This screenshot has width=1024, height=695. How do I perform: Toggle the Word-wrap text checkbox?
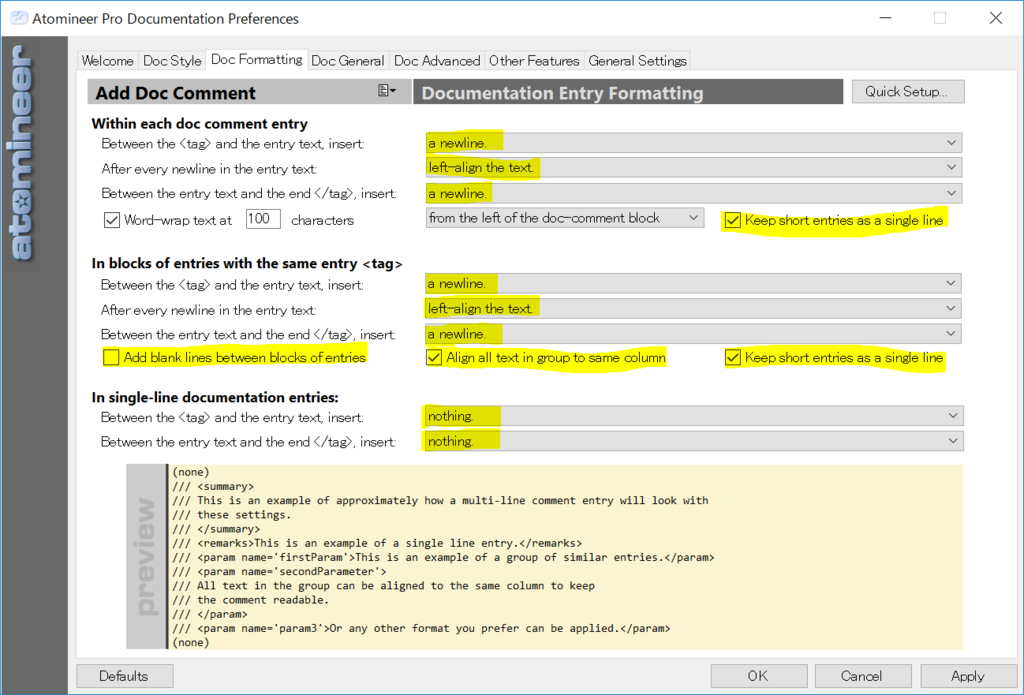point(112,220)
